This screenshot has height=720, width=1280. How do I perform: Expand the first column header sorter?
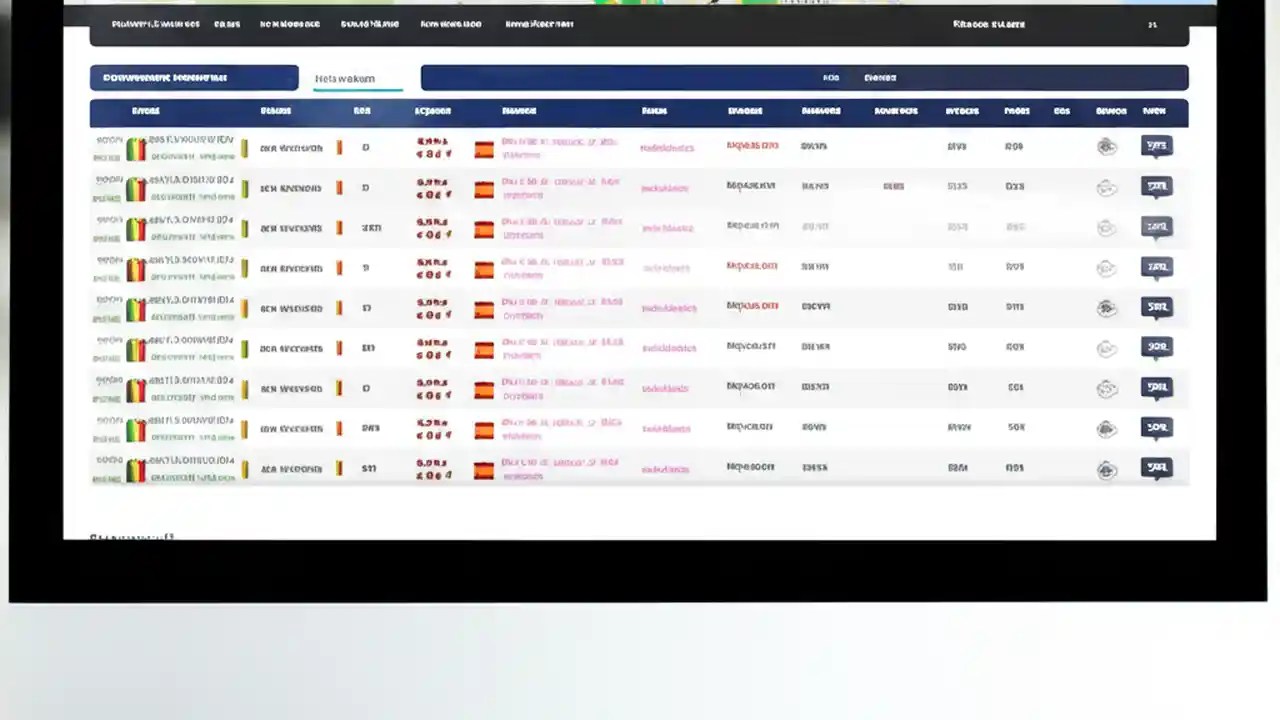click(146, 110)
